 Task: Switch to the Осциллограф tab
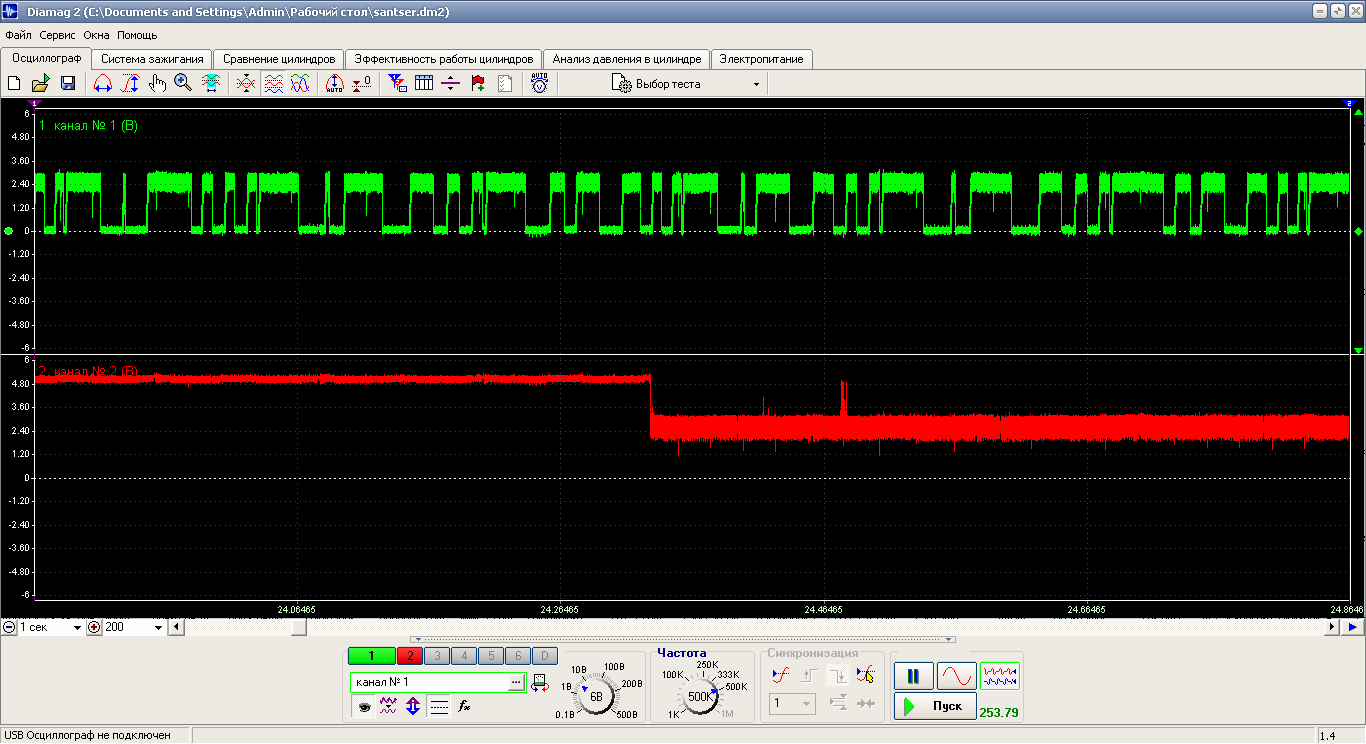pyautogui.click(x=47, y=58)
